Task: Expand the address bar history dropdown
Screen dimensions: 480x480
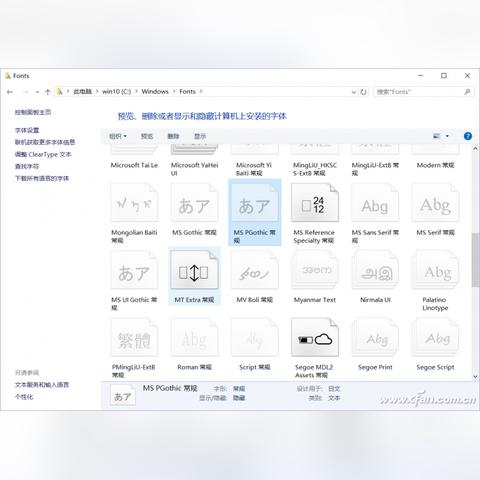Action: [354, 92]
